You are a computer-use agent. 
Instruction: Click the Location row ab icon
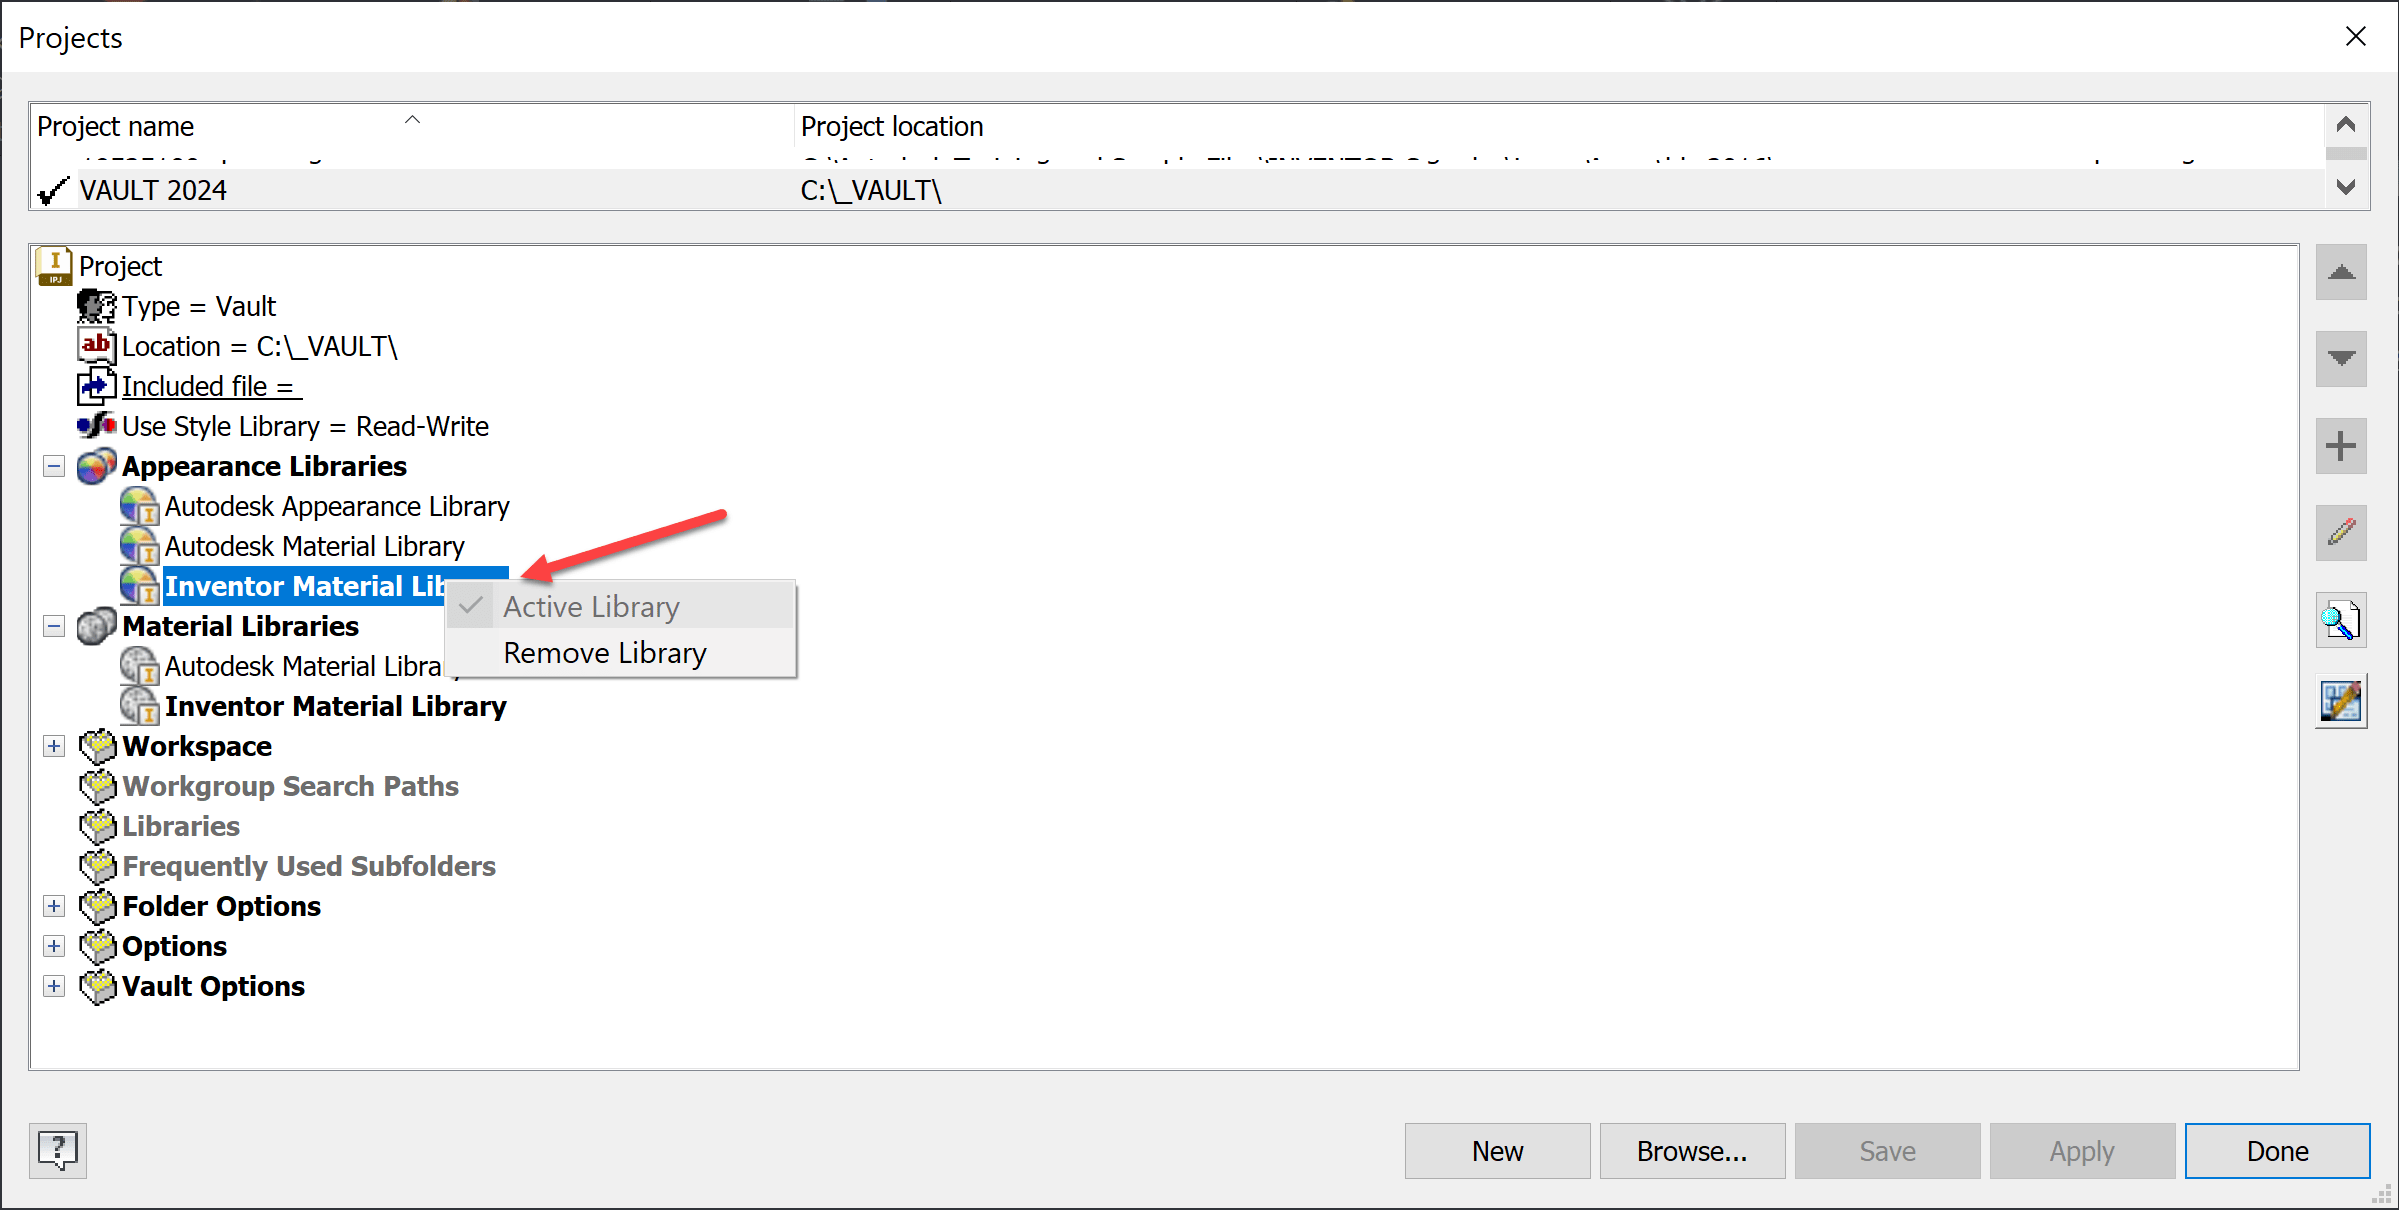(97, 346)
